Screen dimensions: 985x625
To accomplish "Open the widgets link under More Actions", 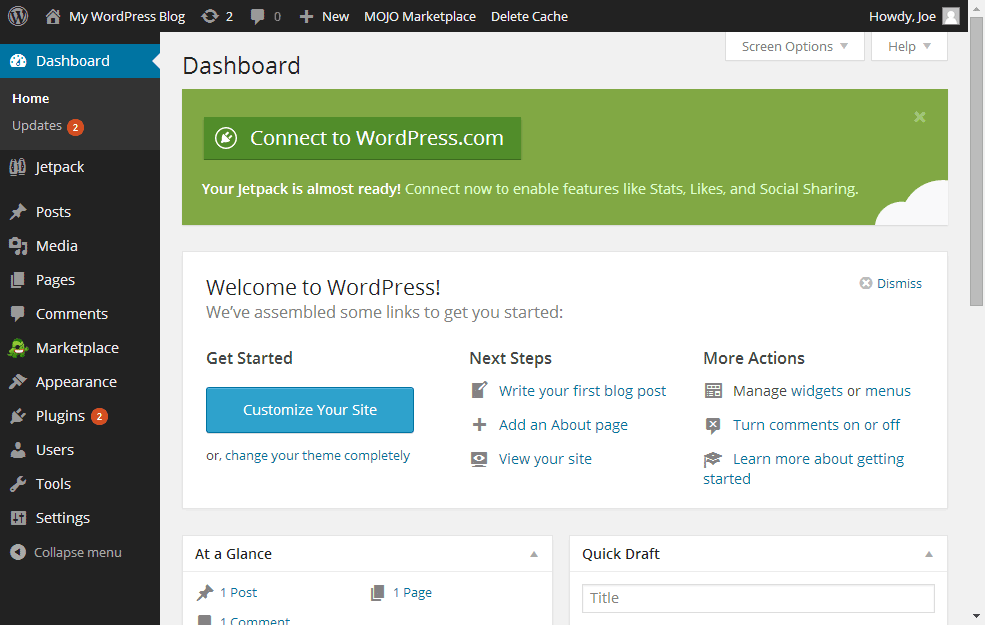I will tap(817, 391).
